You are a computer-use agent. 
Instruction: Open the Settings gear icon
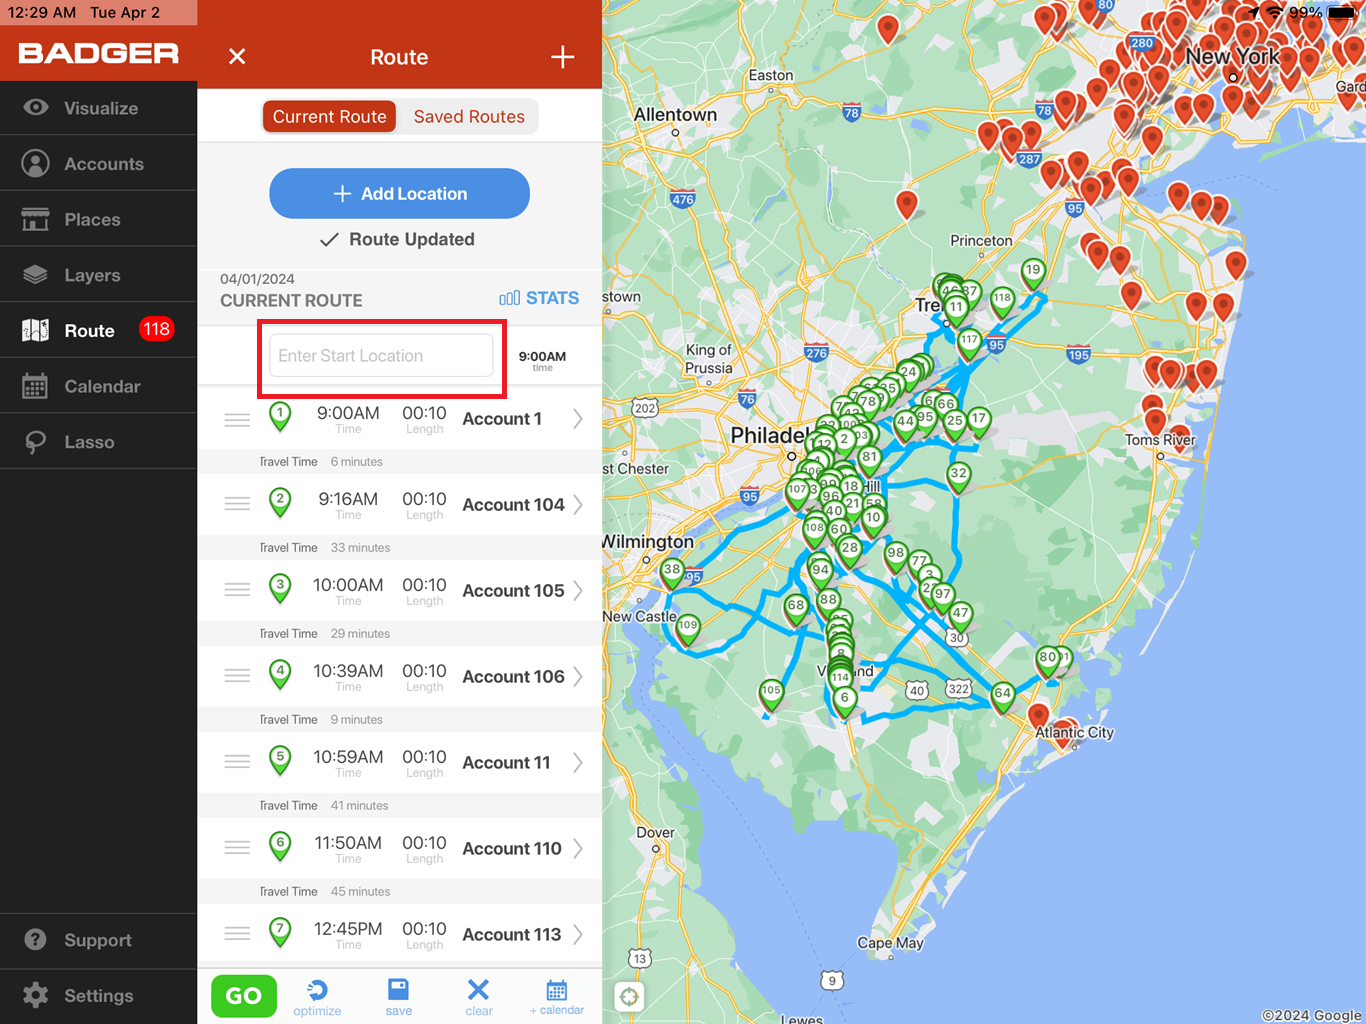(36, 995)
